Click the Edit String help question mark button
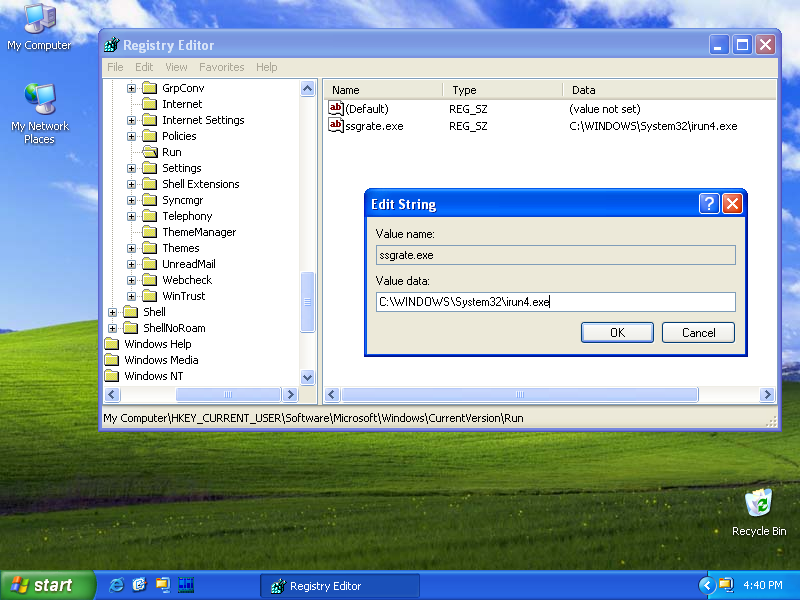800x600 pixels. [x=709, y=204]
